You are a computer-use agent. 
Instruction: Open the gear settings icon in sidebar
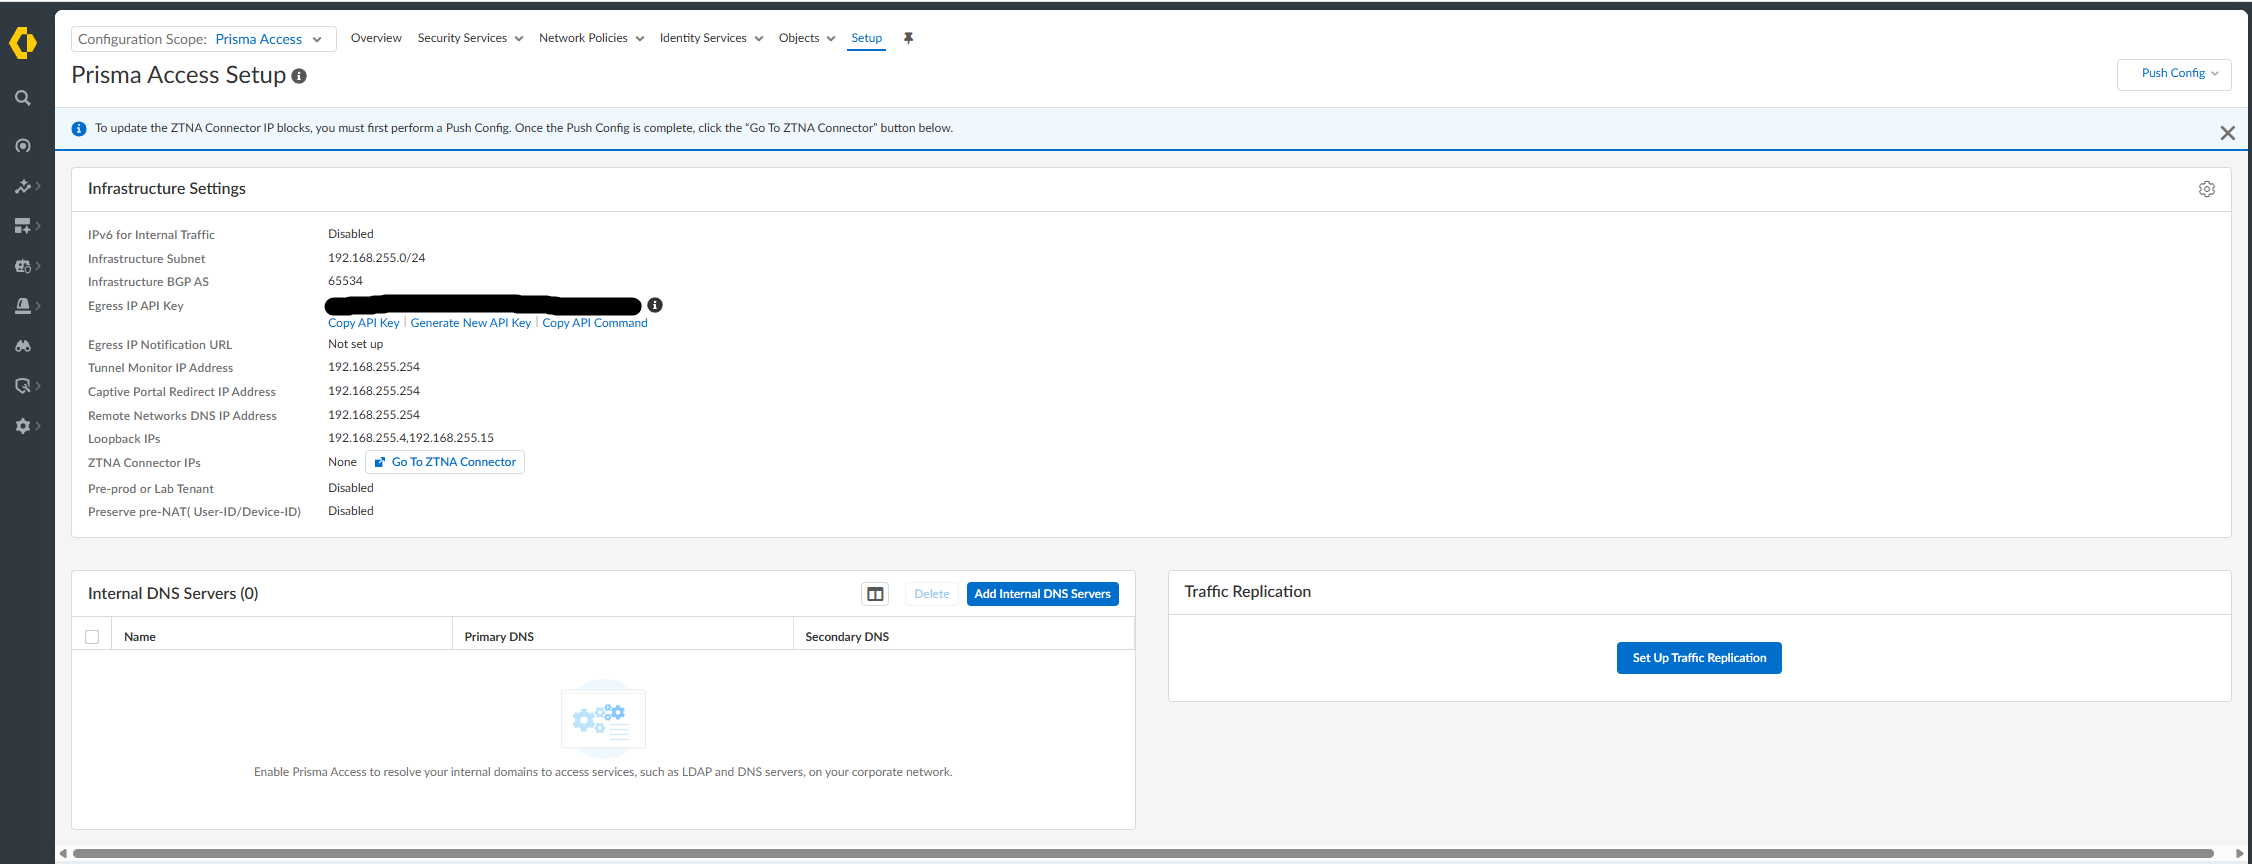click(x=23, y=426)
